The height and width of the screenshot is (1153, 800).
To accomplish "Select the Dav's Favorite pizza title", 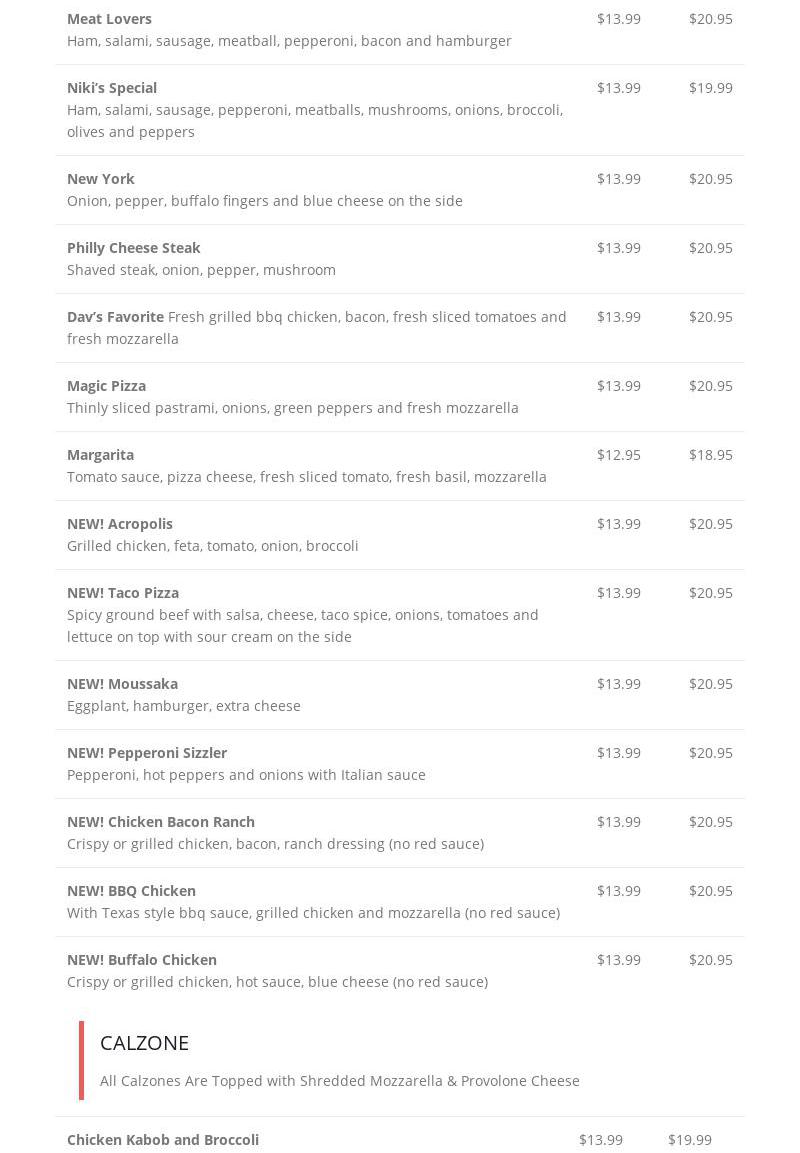I will [x=115, y=317].
